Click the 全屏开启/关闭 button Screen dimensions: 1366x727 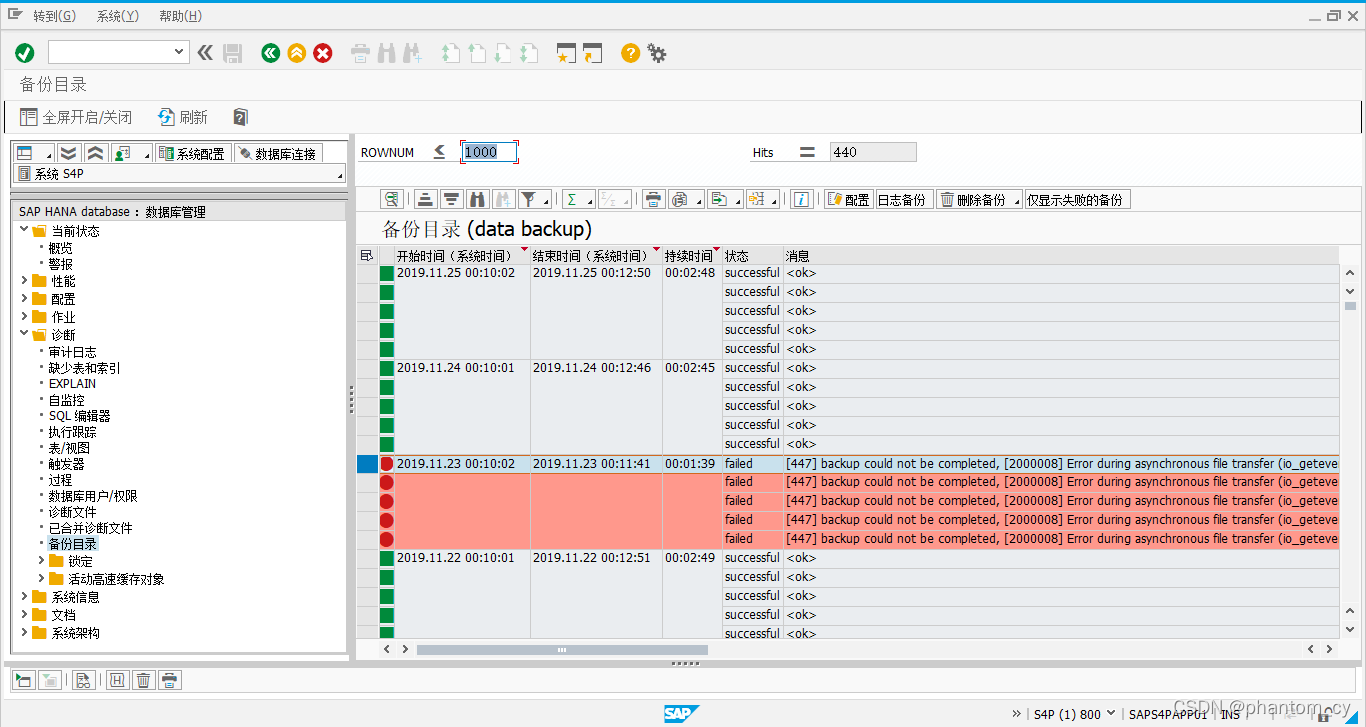point(76,117)
